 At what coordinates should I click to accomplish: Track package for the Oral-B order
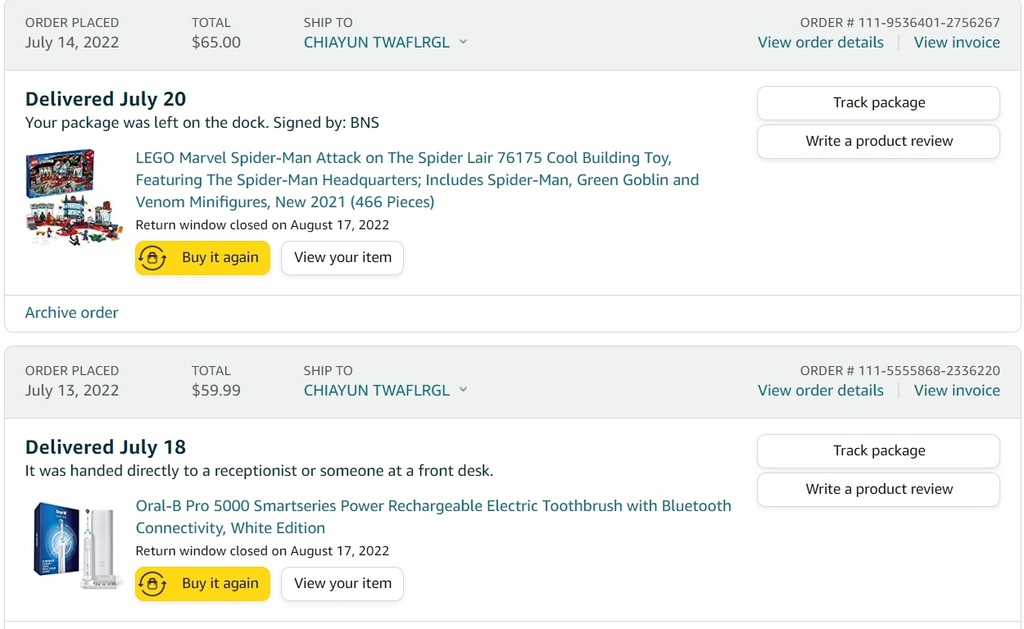click(x=878, y=451)
